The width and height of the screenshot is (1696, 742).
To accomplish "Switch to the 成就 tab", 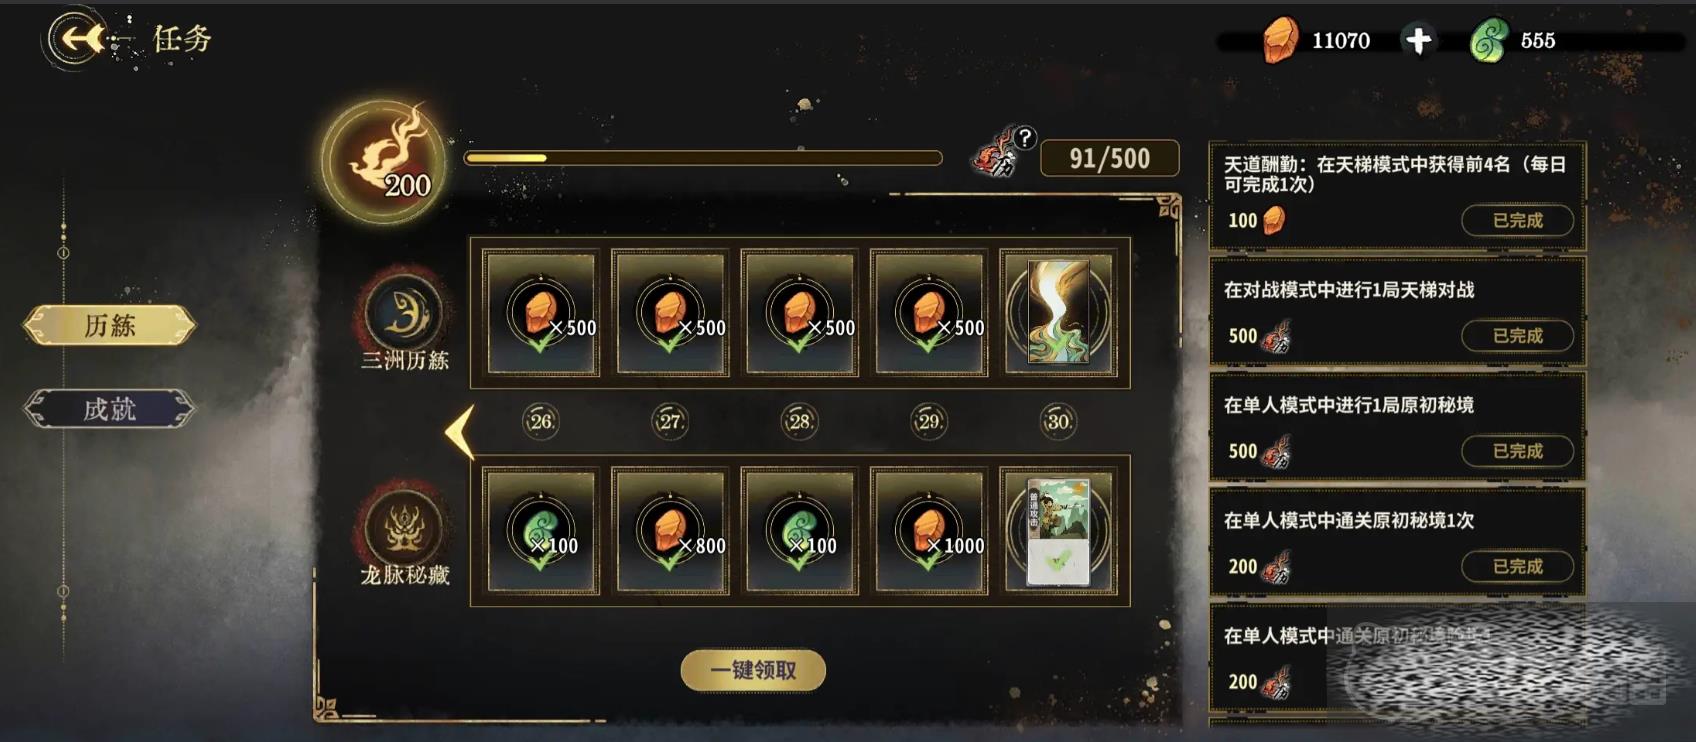I will pos(109,409).
